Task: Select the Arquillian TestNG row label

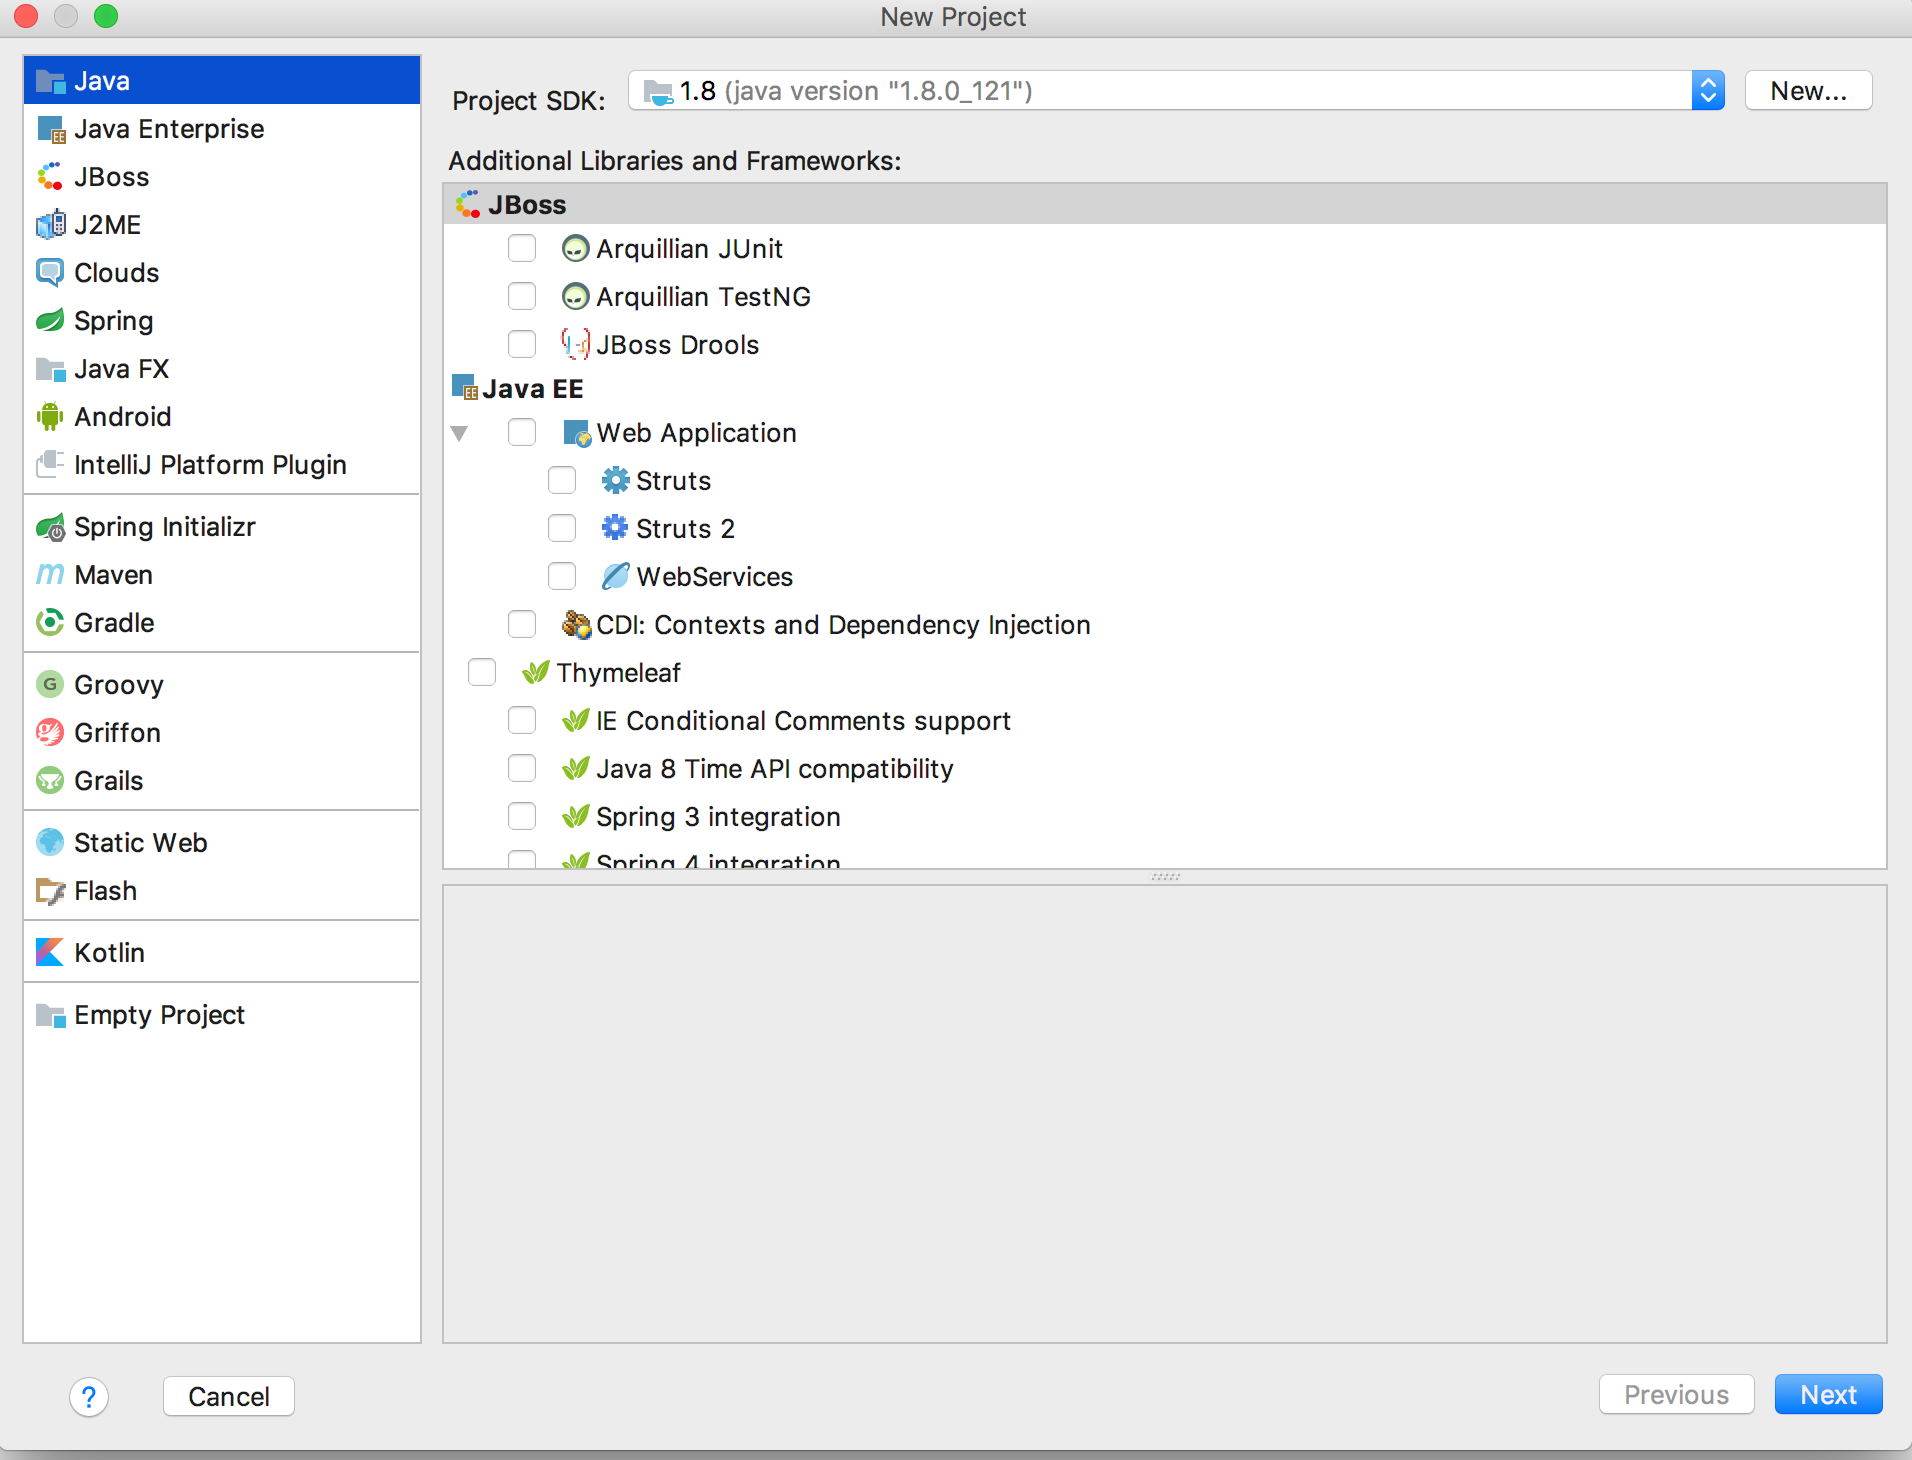Action: tap(703, 297)
